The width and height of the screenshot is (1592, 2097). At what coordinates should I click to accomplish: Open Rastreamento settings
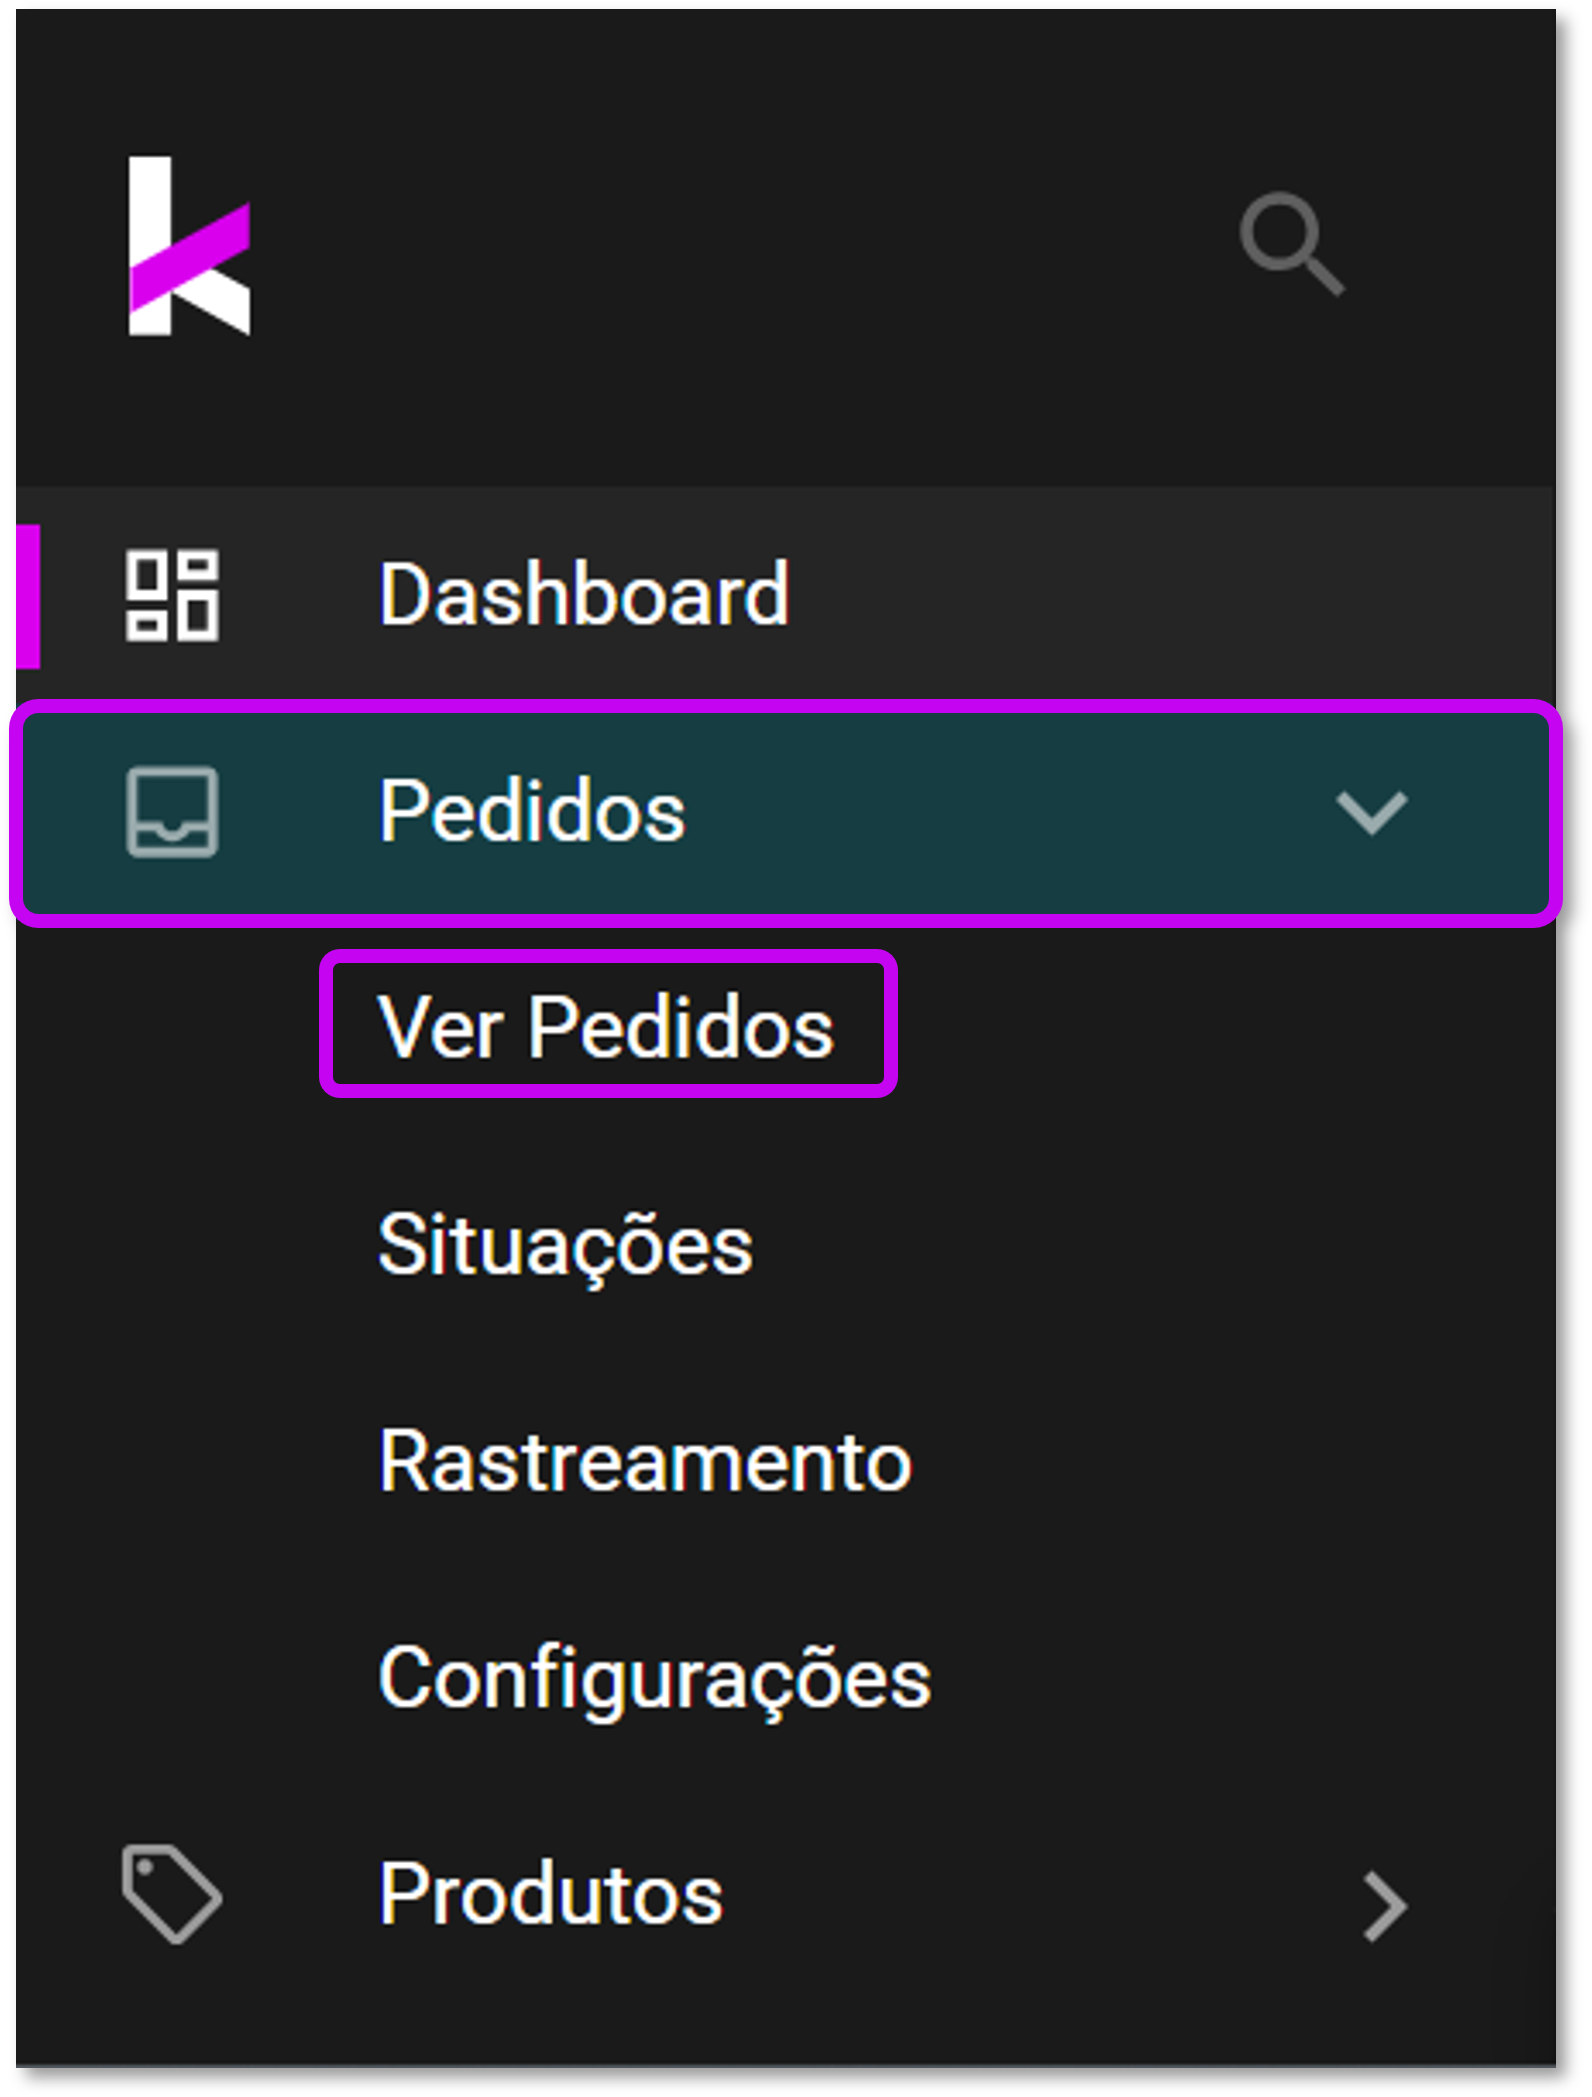click(645, 1460)
